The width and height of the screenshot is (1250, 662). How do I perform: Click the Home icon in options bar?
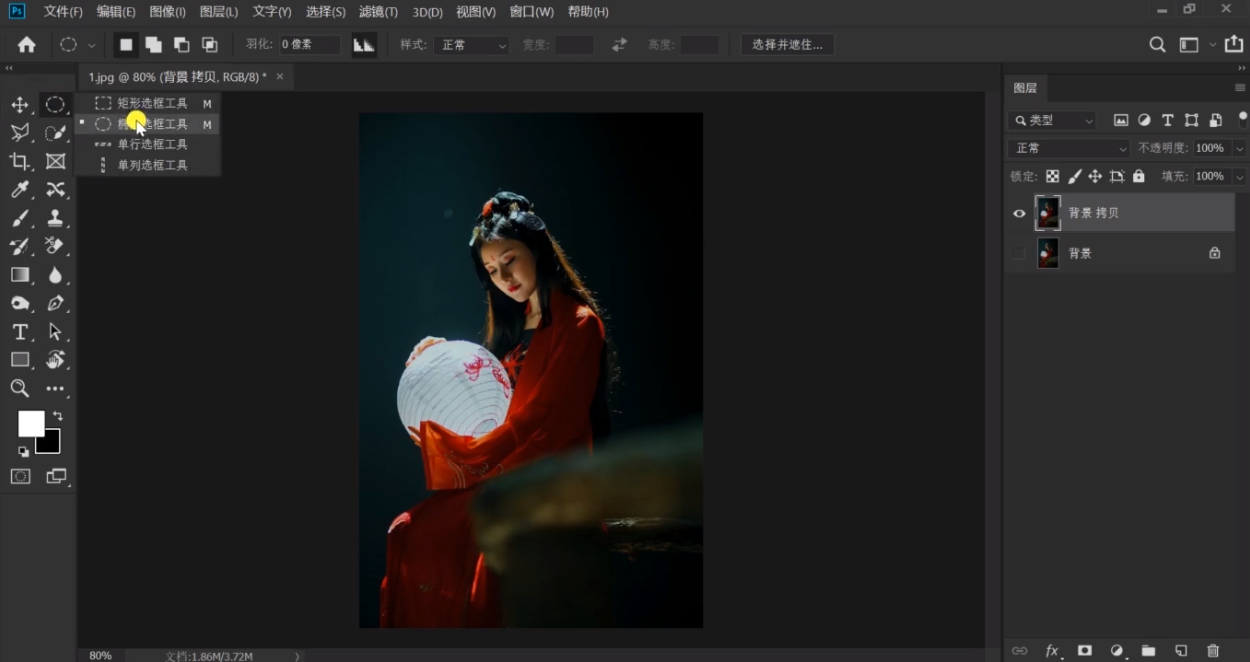27,45
